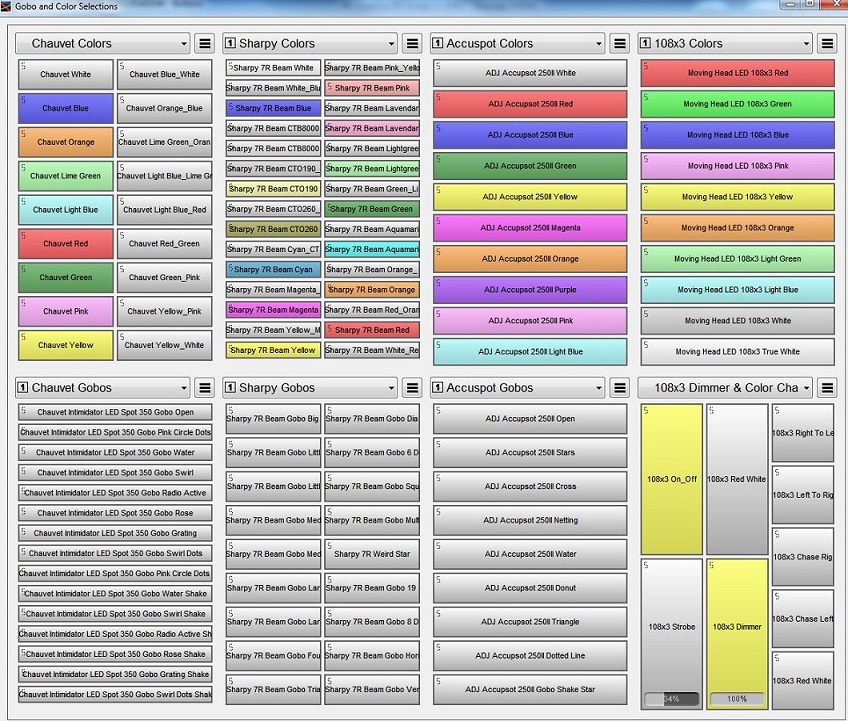Select Moving Head LED 108x3 Green
Viewport: 848px width, 721px height.
click(738, 104)
